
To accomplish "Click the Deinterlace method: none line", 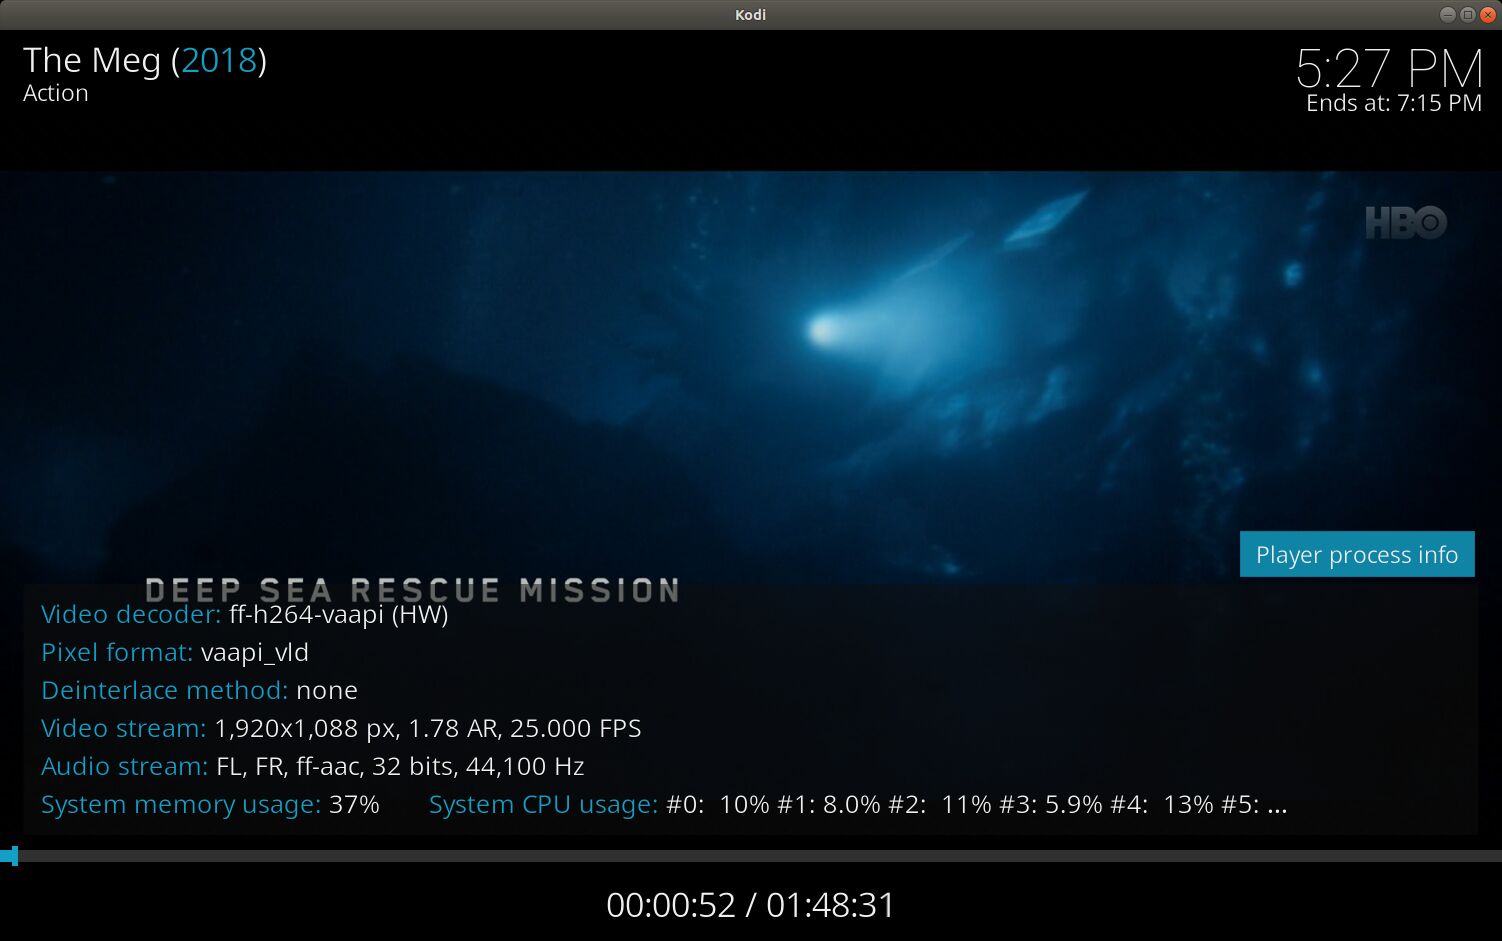I will (199, 690).
